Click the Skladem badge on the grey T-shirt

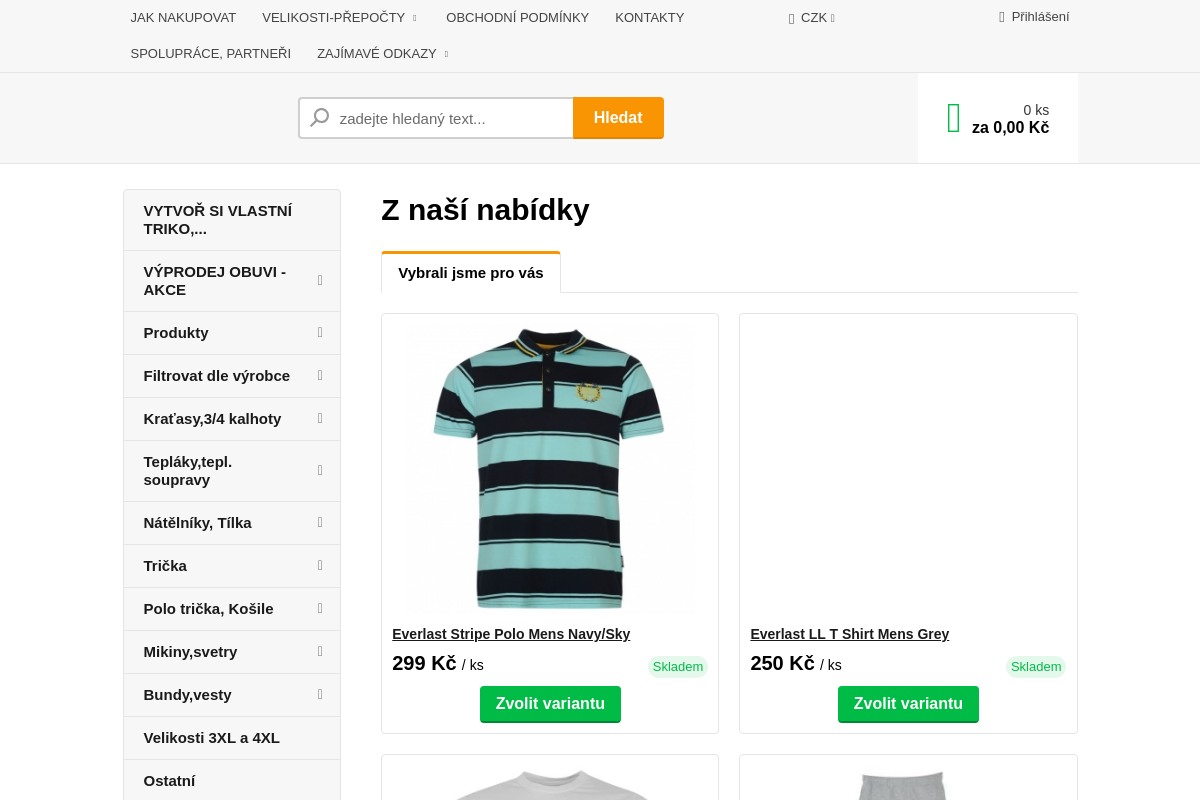[x=1036, y=666]
